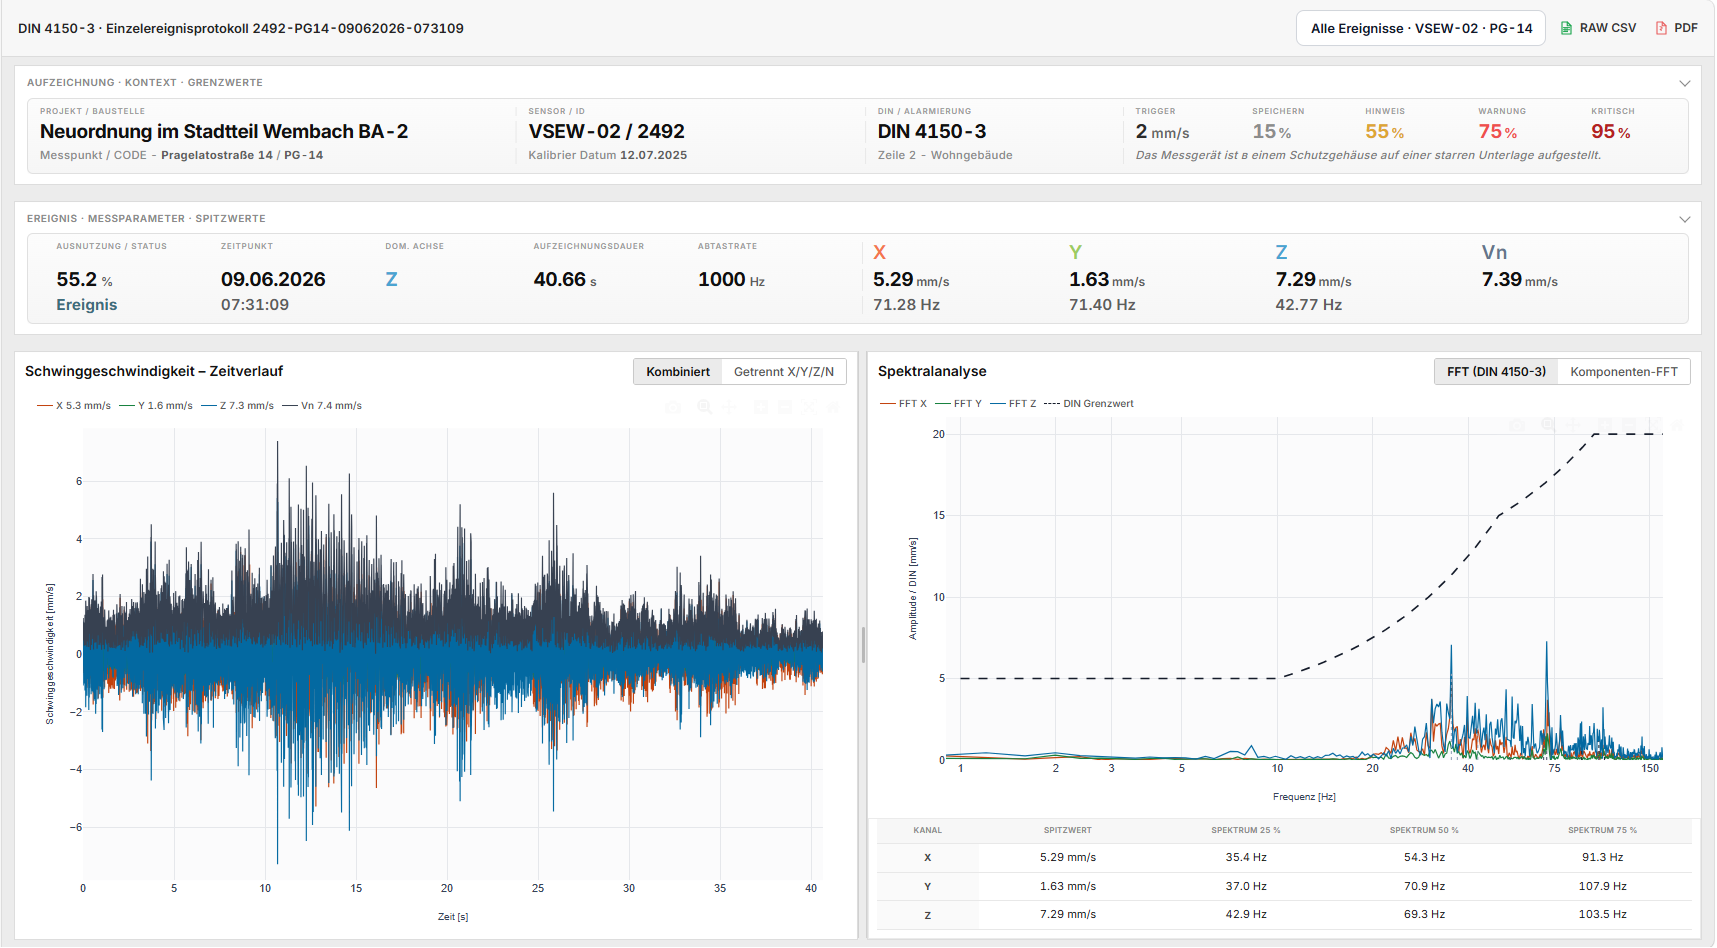Click the 103.5 Hz cell in Z row
This screenshot has width=1717, height=948.
tap(1602, 915)
